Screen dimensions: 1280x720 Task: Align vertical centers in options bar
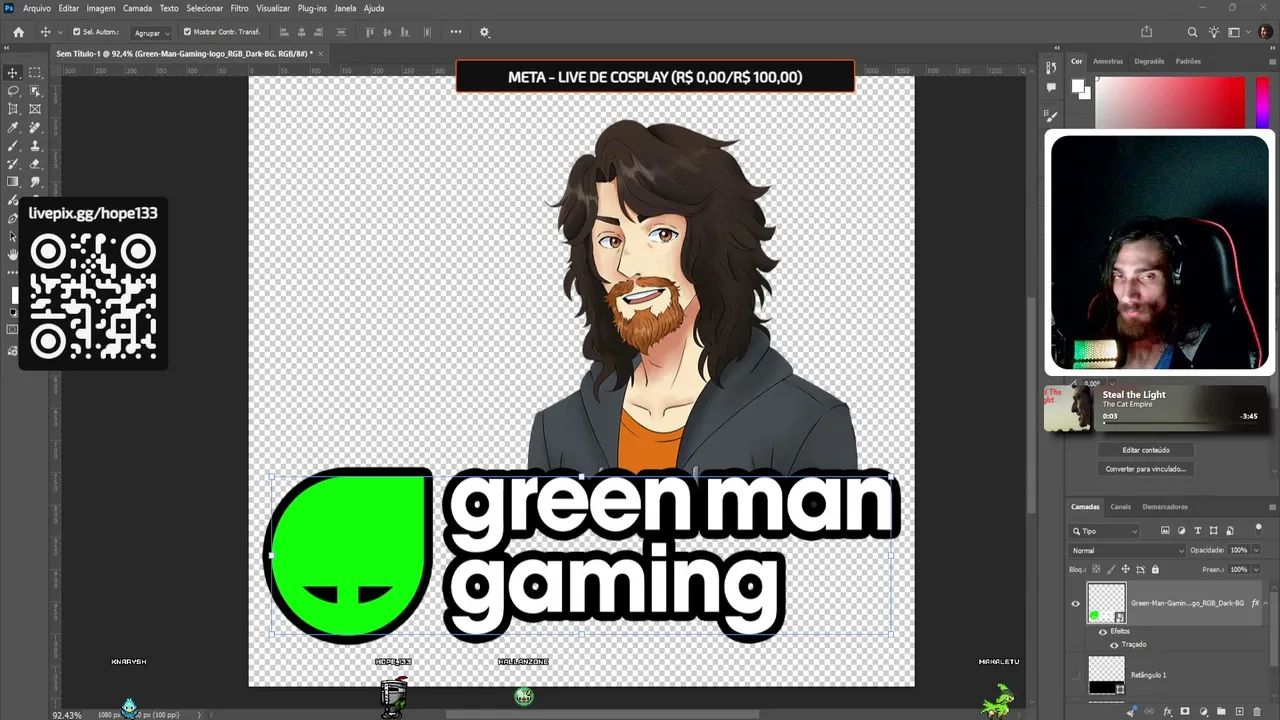(388, 32)
